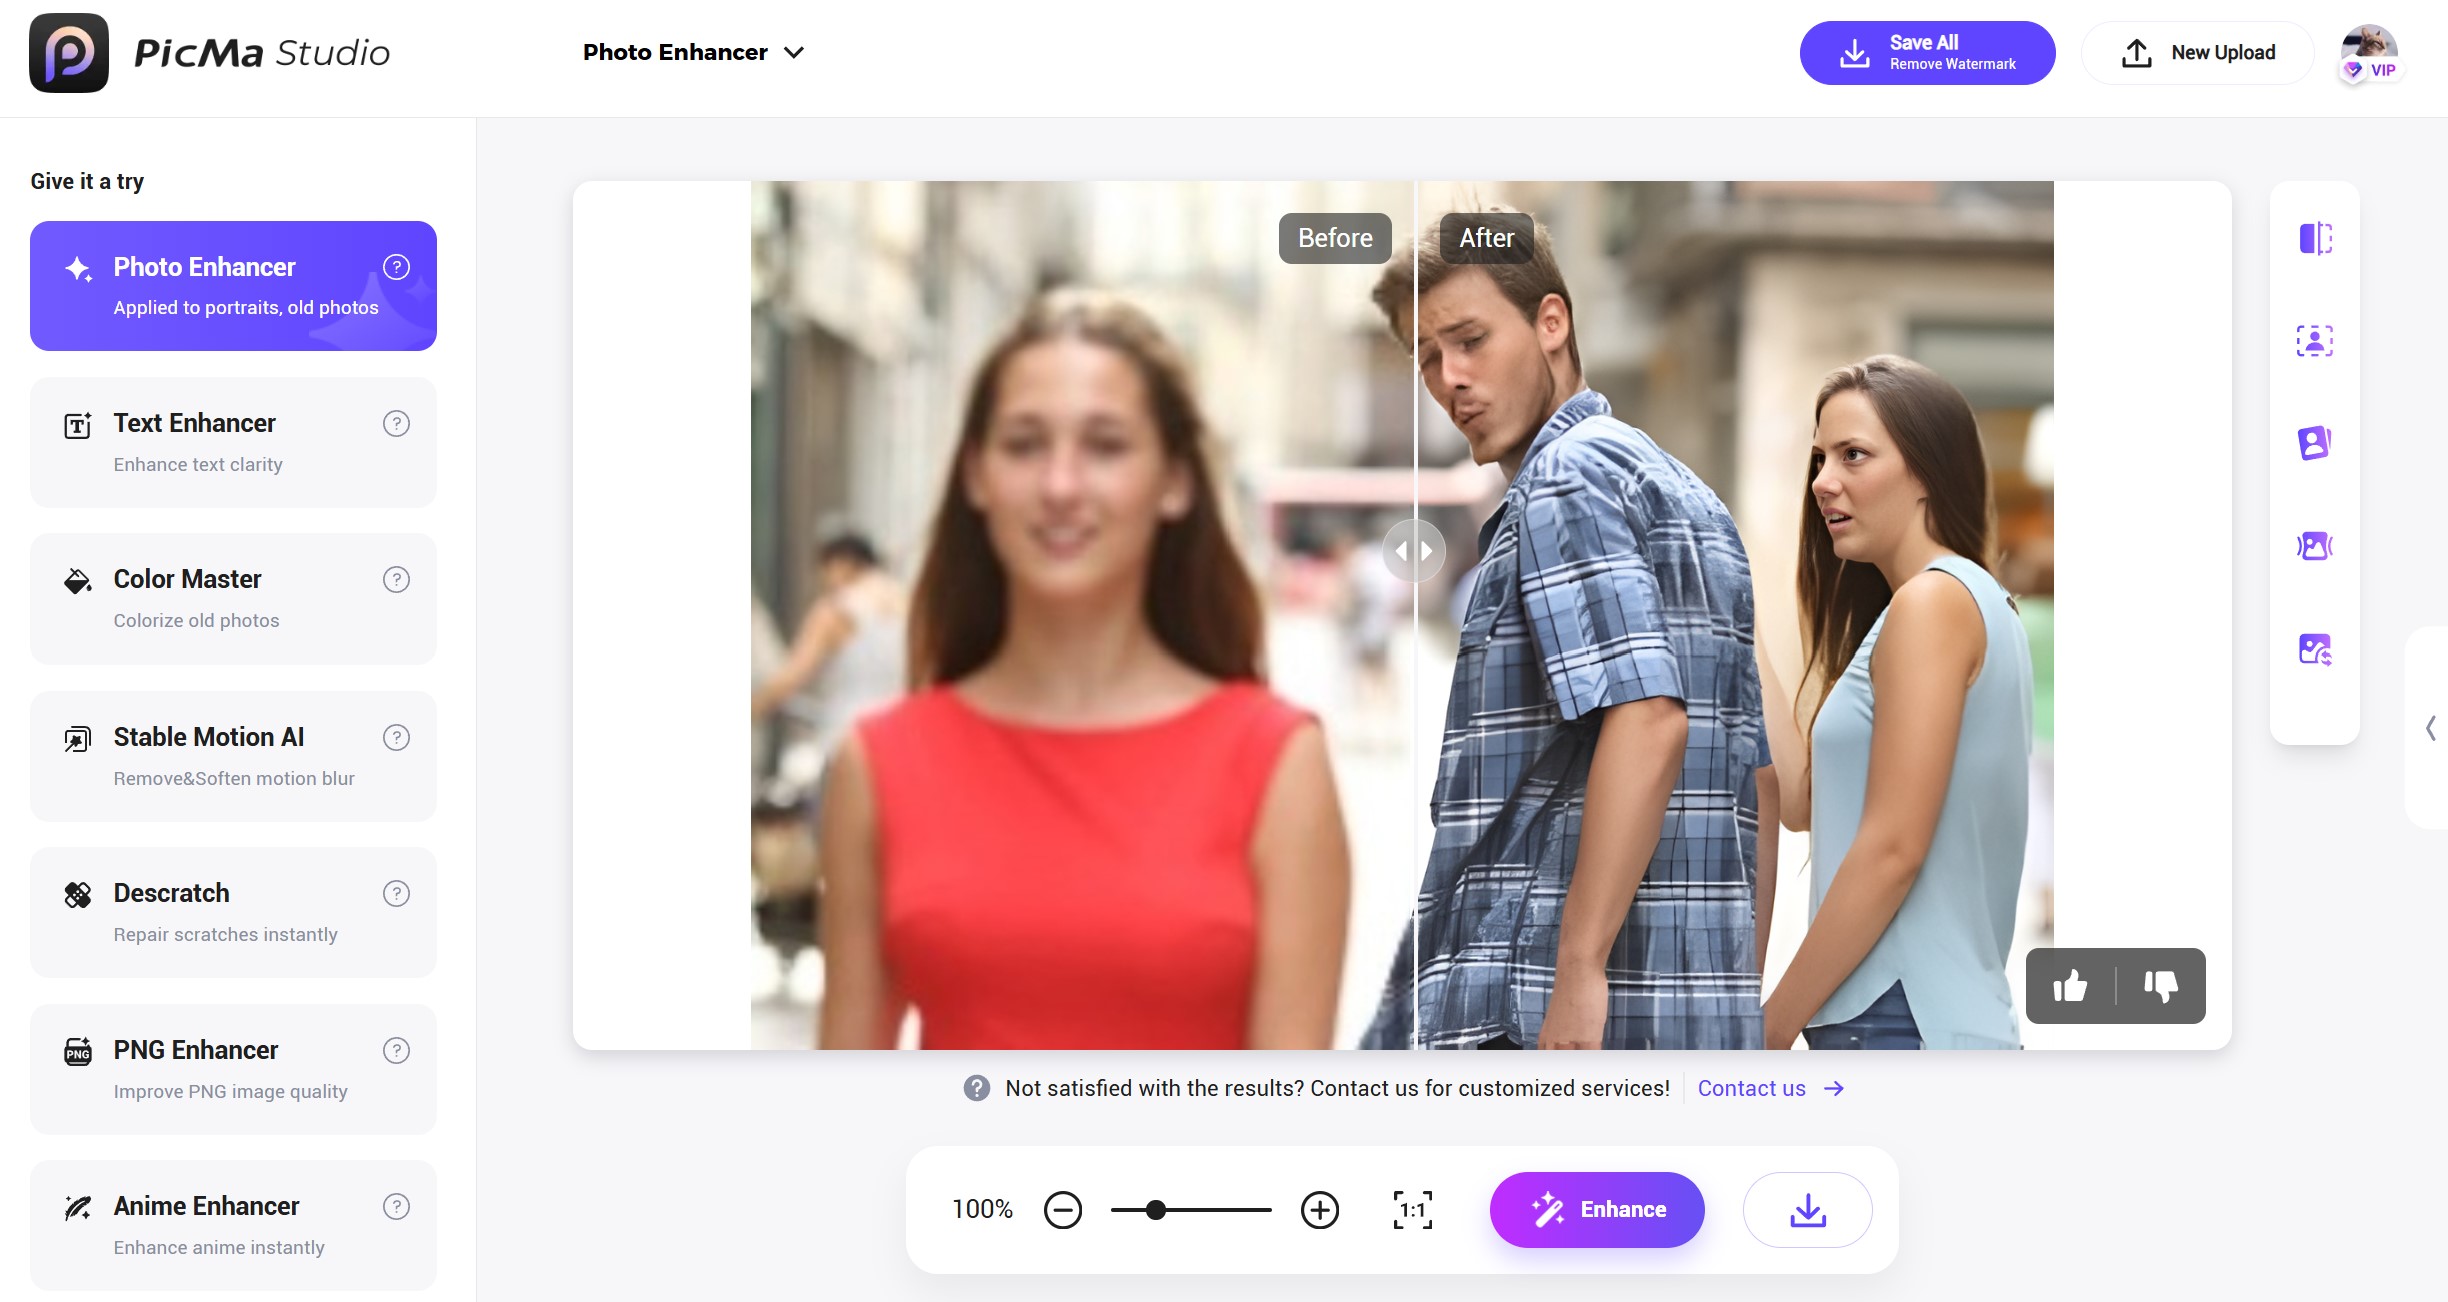Click zoom in plus button

[1320, 1210]
